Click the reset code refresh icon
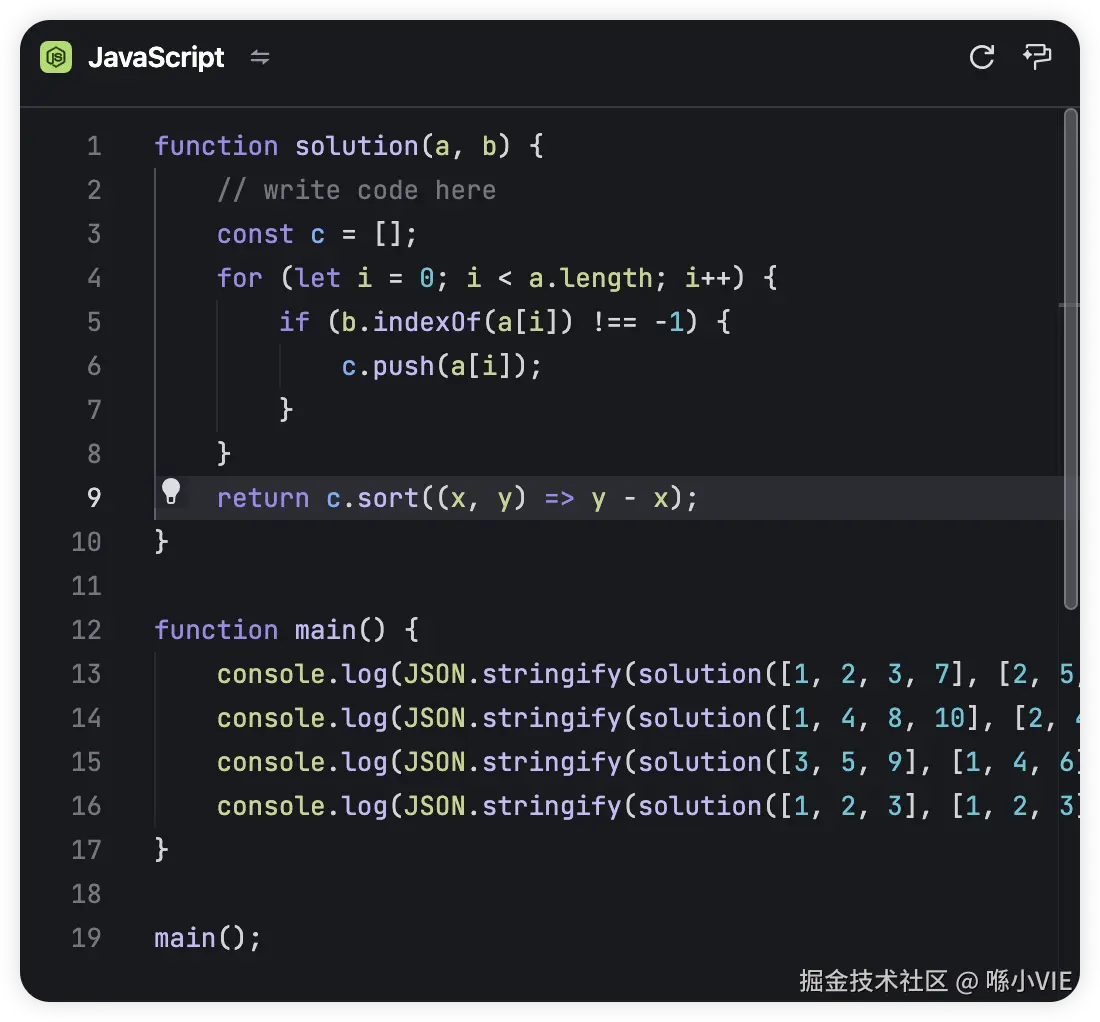The image size is (1100, 1022). click(x=981, y=57)
